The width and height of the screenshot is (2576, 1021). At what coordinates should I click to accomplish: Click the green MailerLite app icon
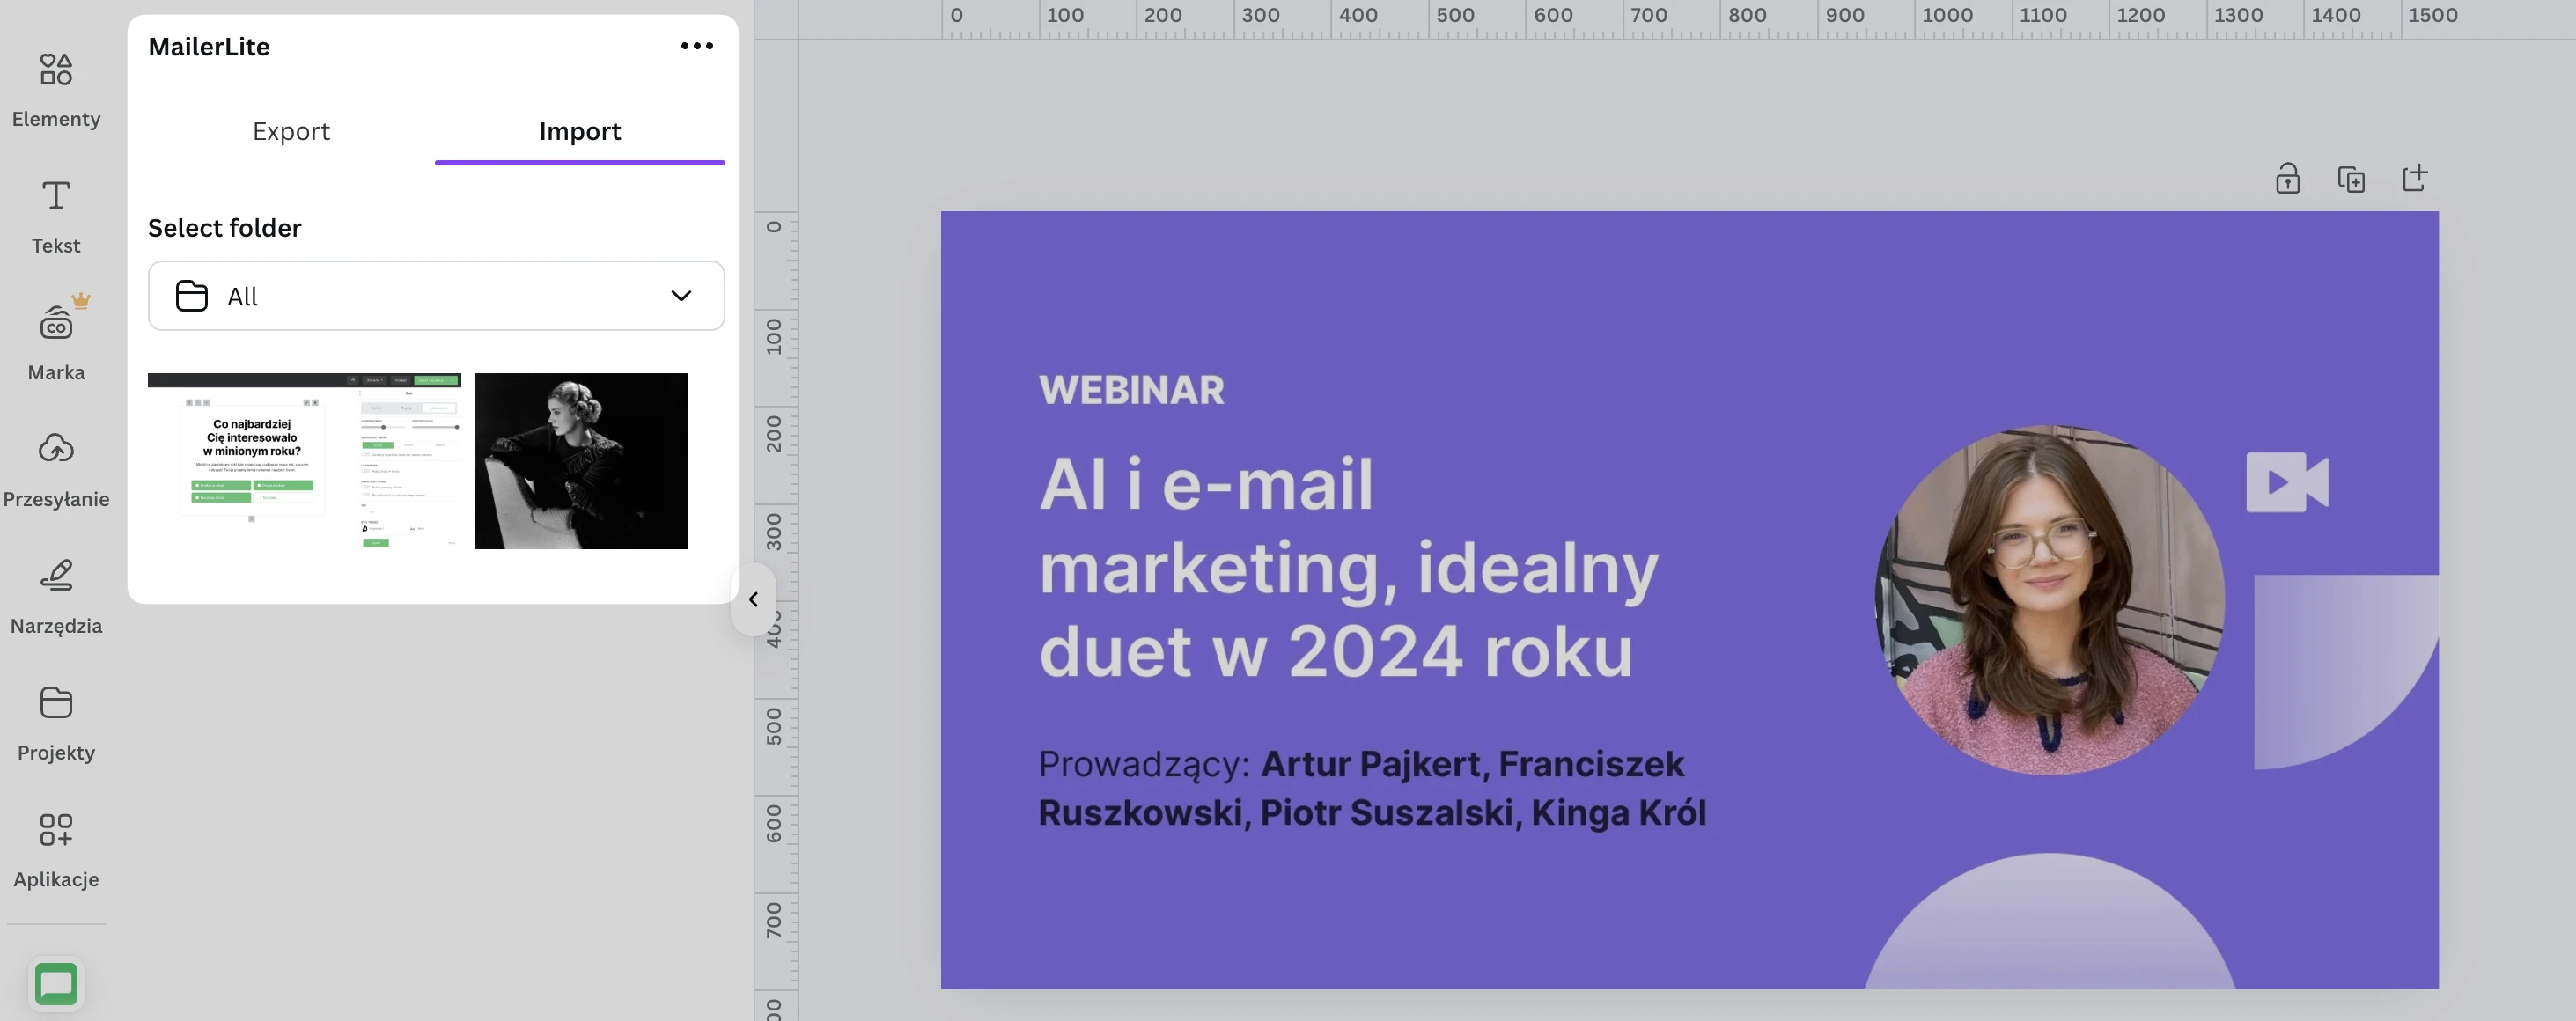[56, 984]
